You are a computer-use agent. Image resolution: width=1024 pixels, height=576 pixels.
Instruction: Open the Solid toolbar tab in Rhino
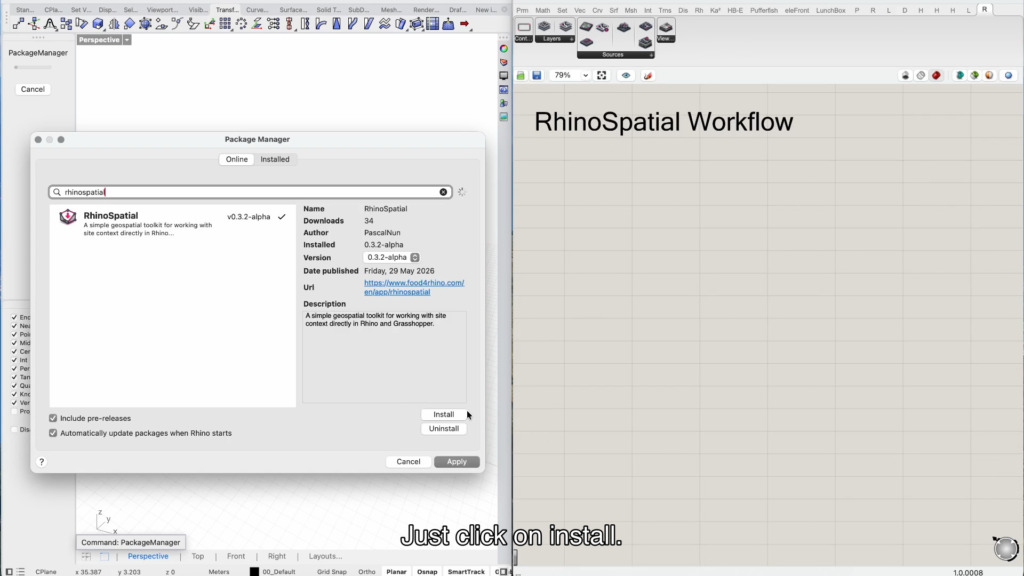[328, 10]
